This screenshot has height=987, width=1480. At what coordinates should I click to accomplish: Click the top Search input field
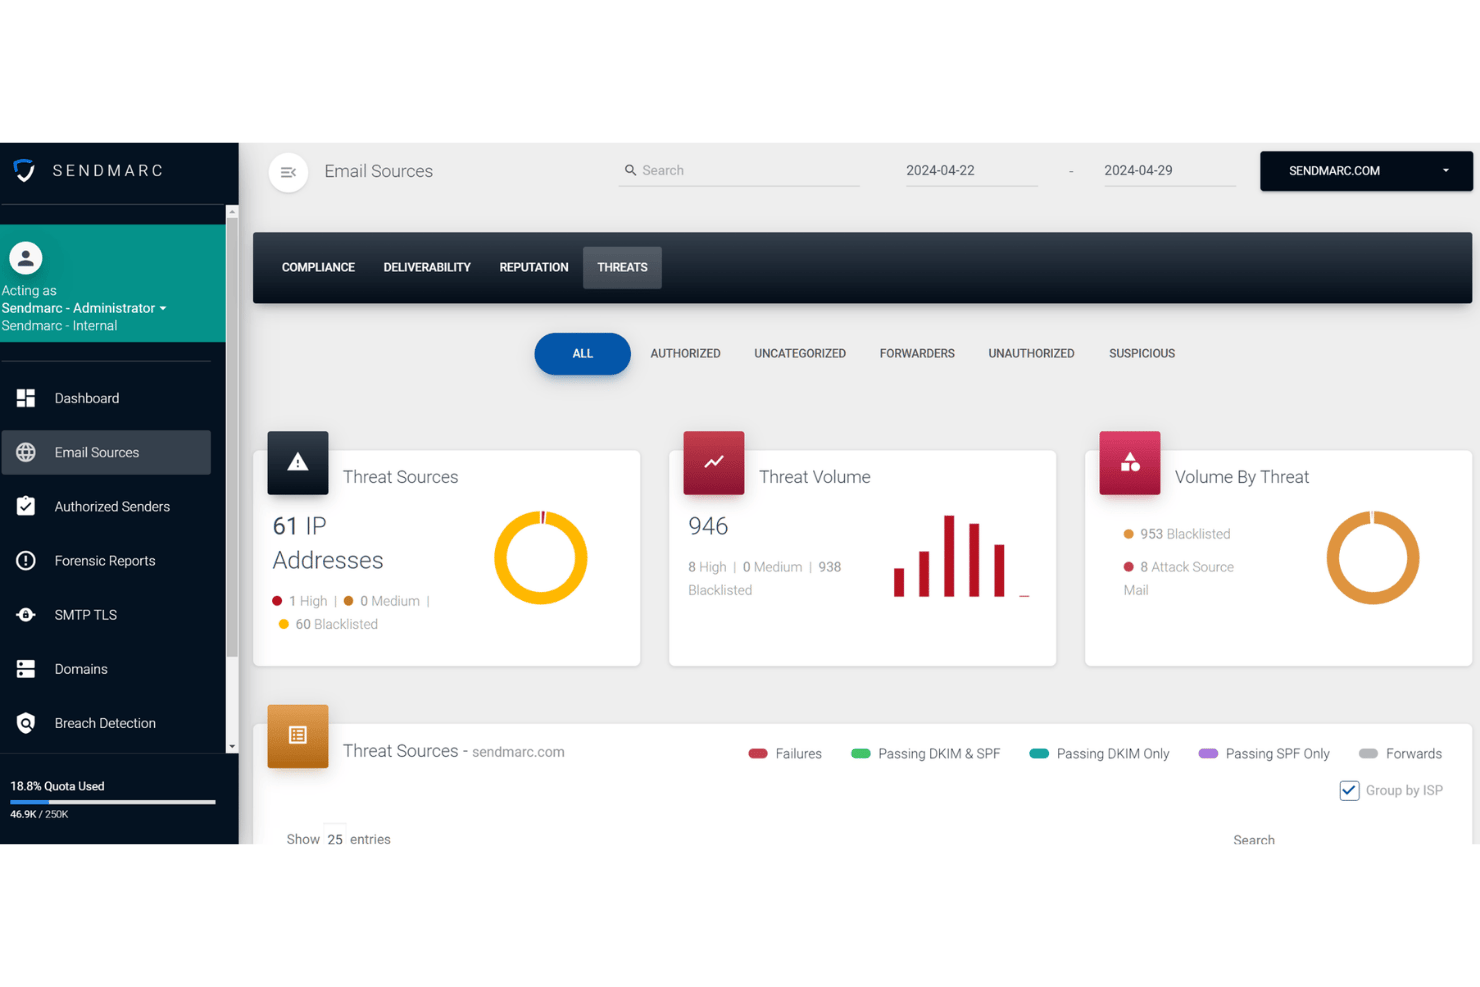pyautogui.click(x=739, y=171)
